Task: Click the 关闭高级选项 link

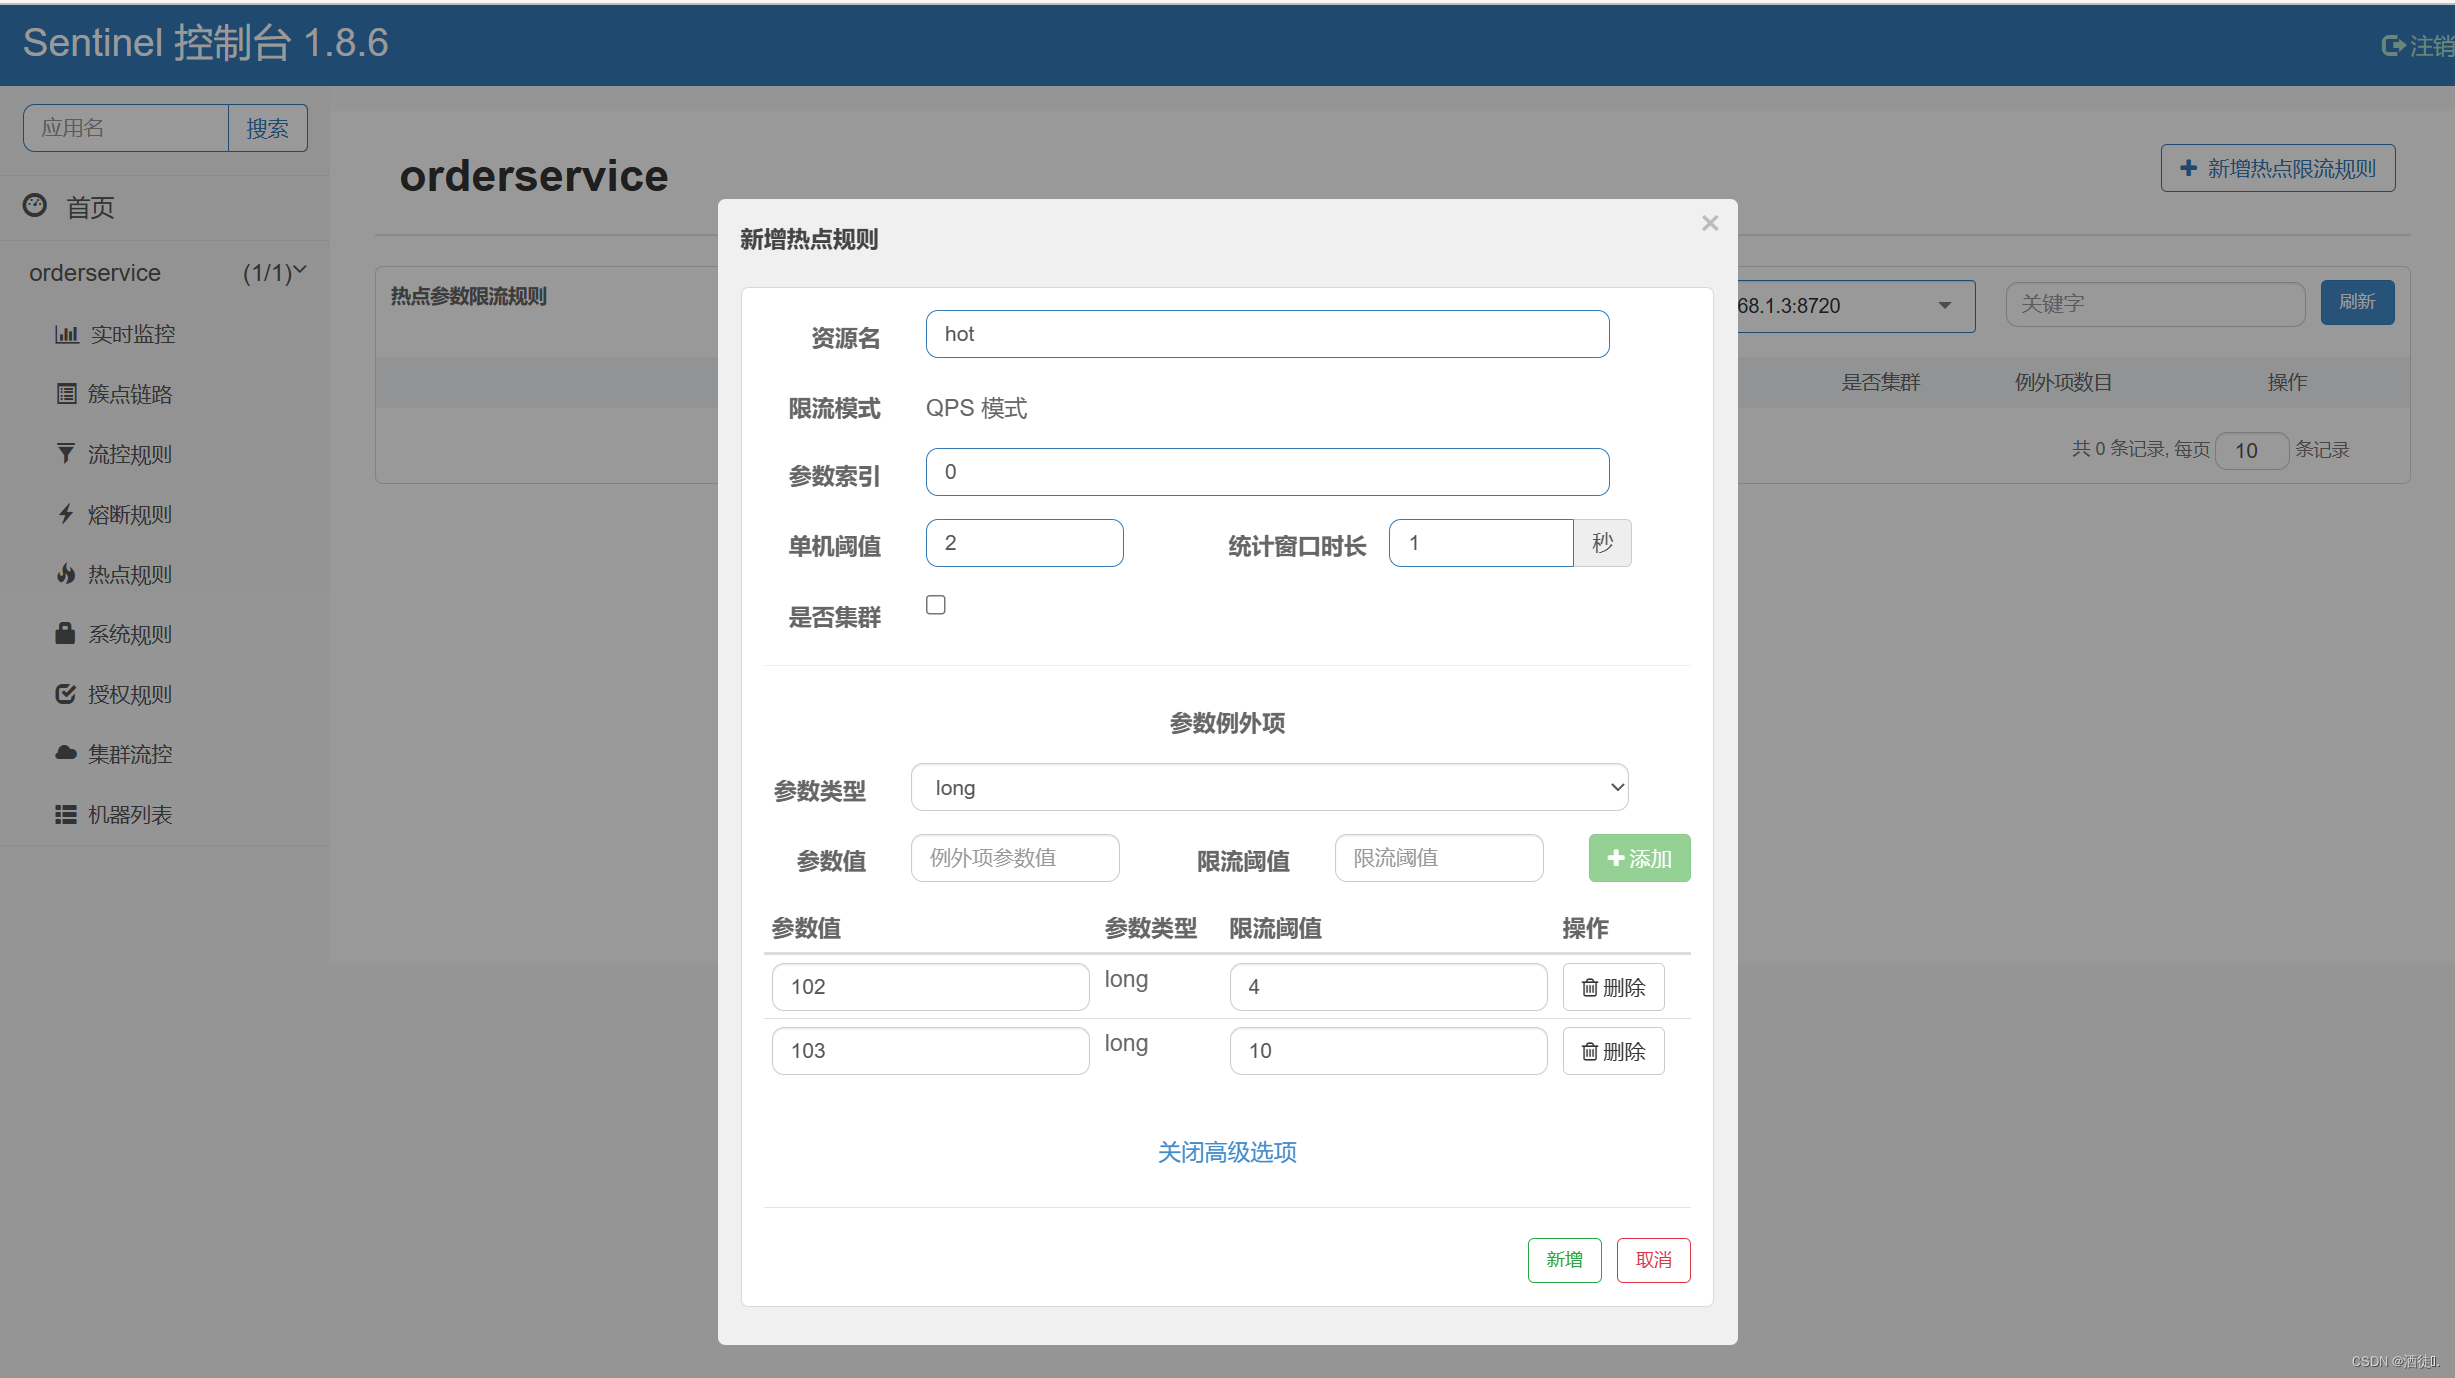Action: point(1227,1152)
